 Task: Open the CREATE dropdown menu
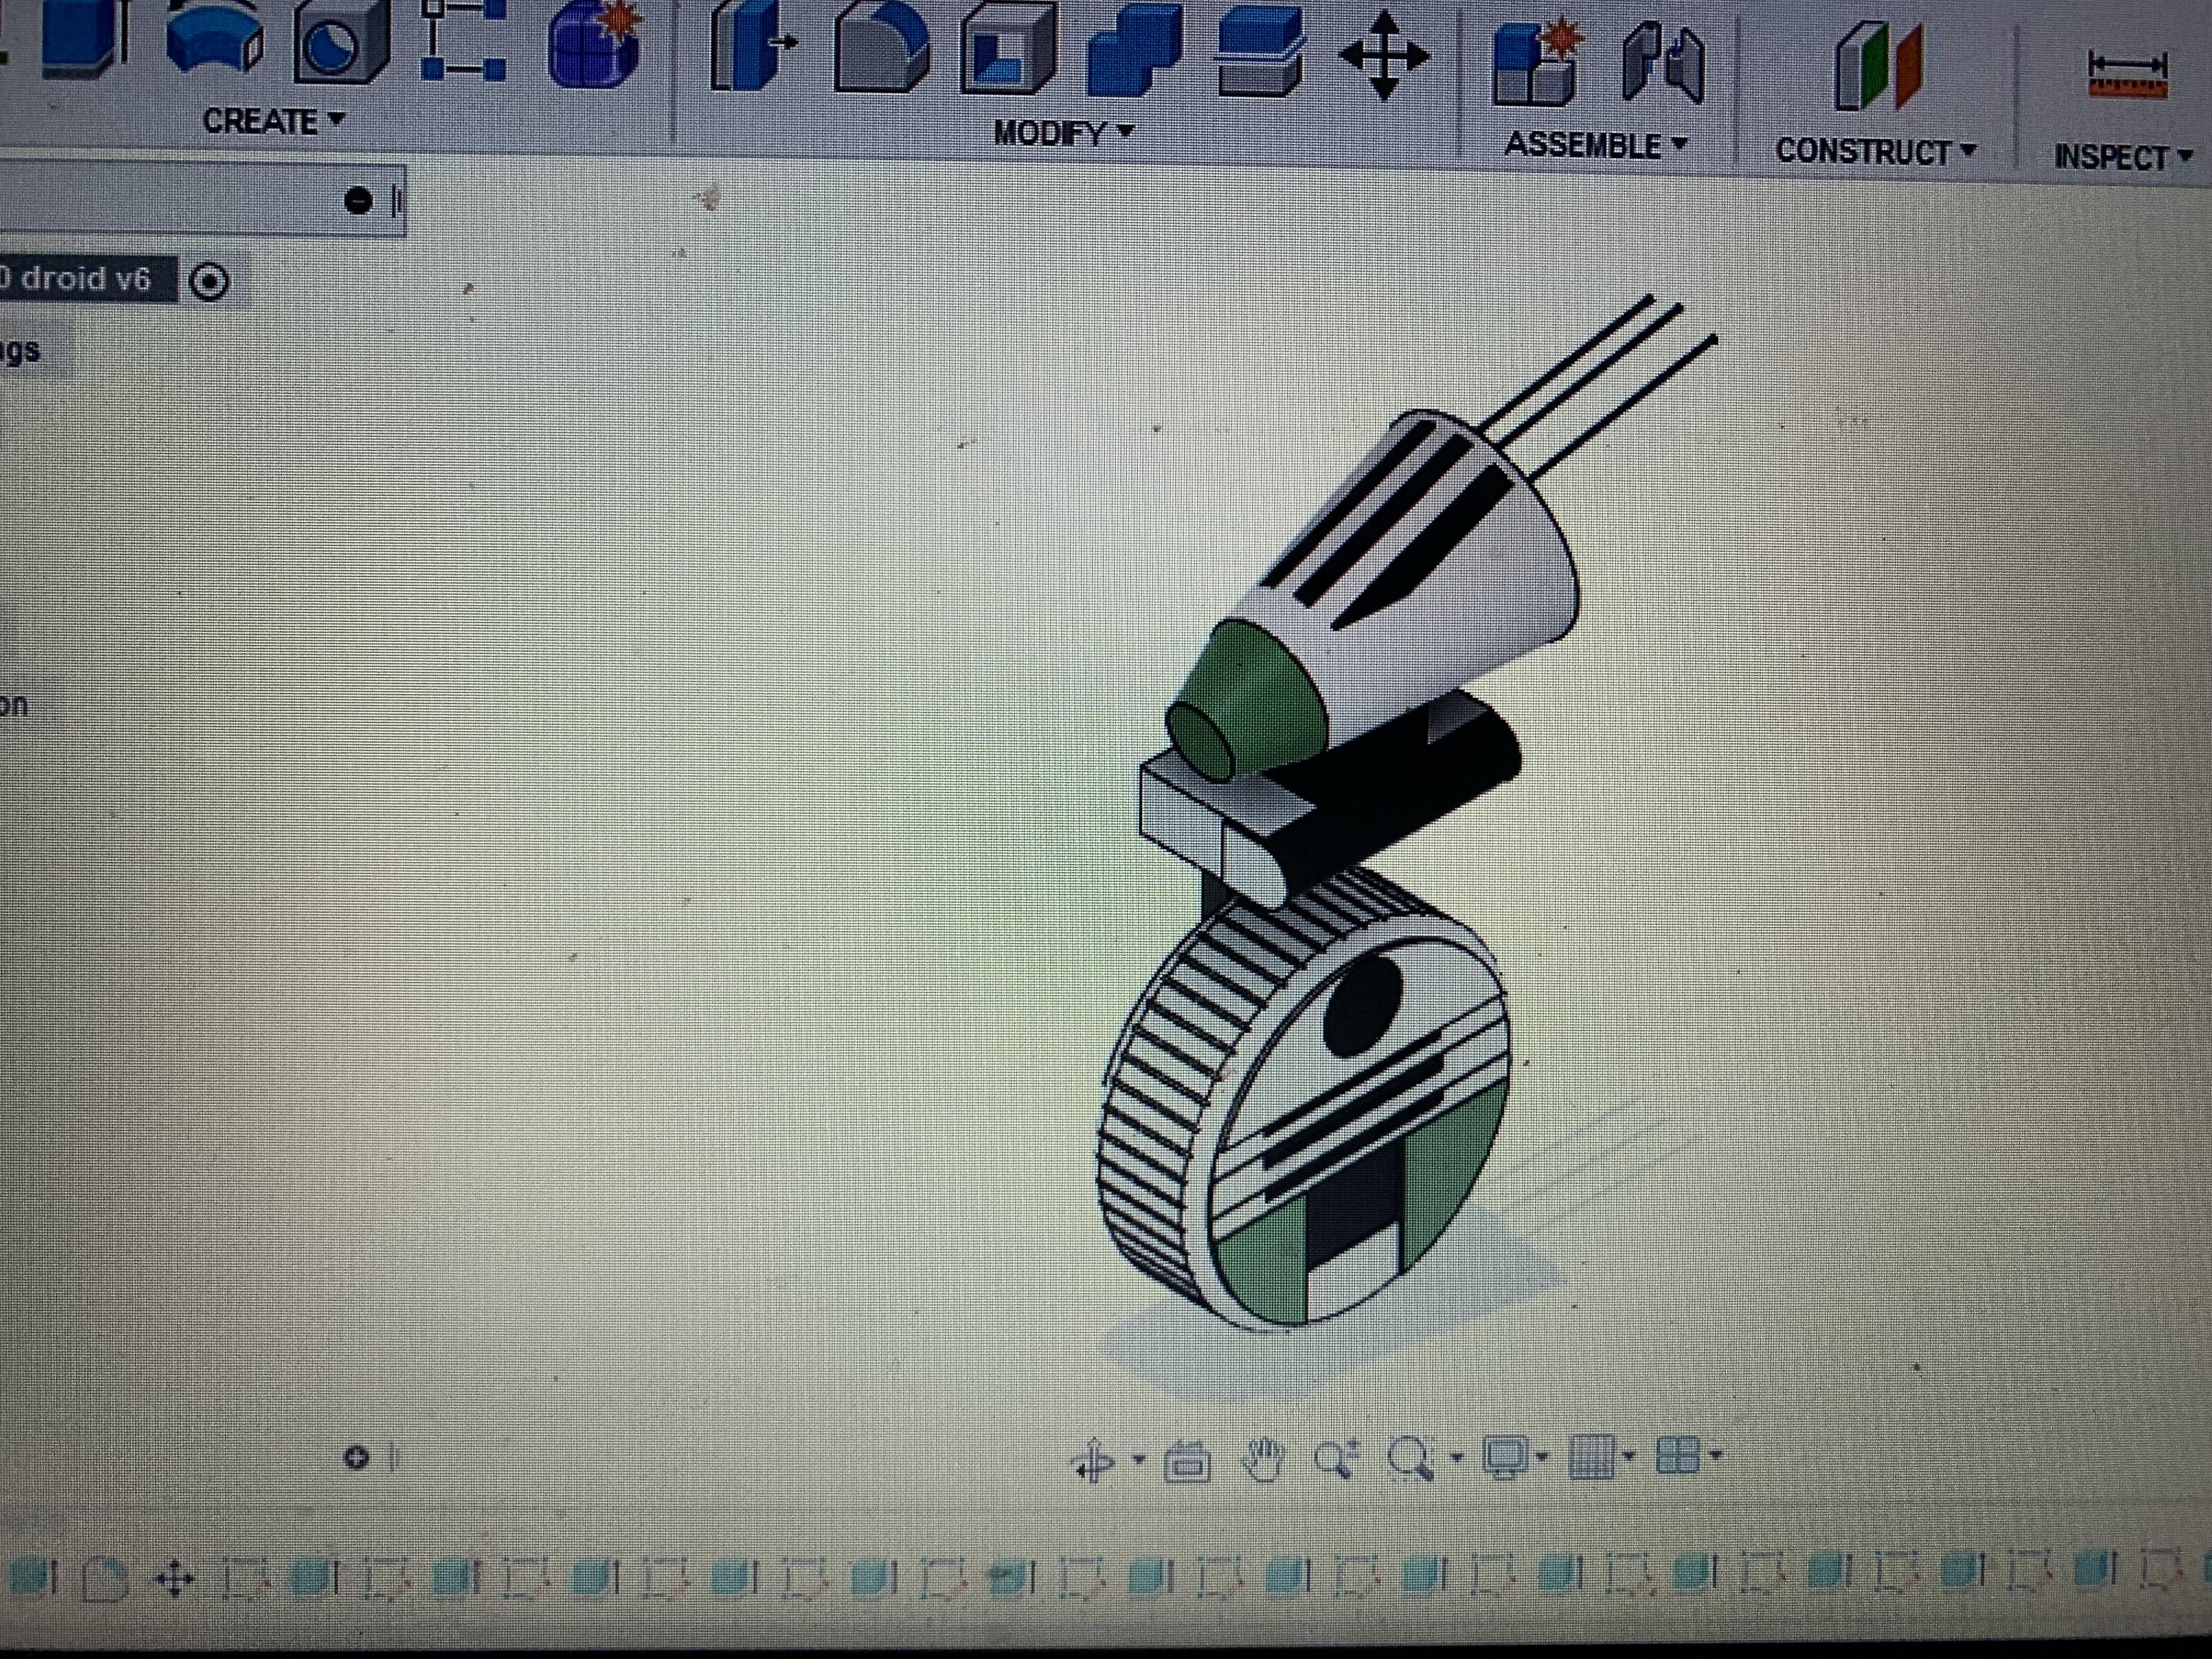coord(273,121)
